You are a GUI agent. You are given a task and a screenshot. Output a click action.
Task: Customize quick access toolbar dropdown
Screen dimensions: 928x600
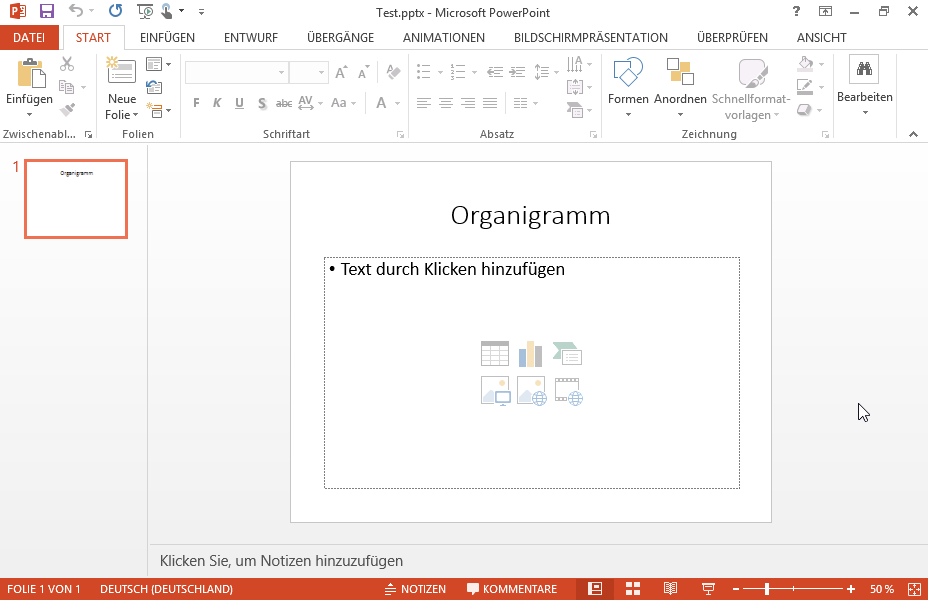(x=201, y=11)
